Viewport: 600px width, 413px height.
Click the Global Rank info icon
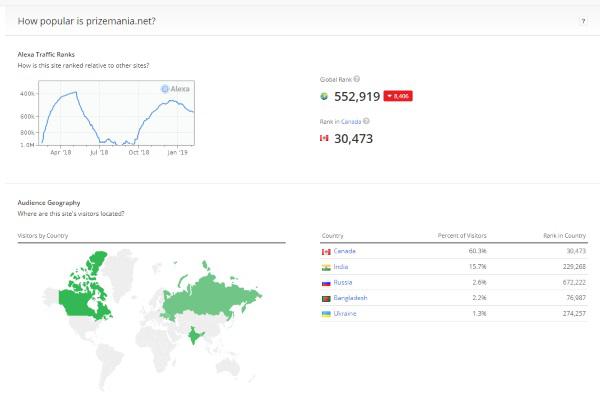357,79
